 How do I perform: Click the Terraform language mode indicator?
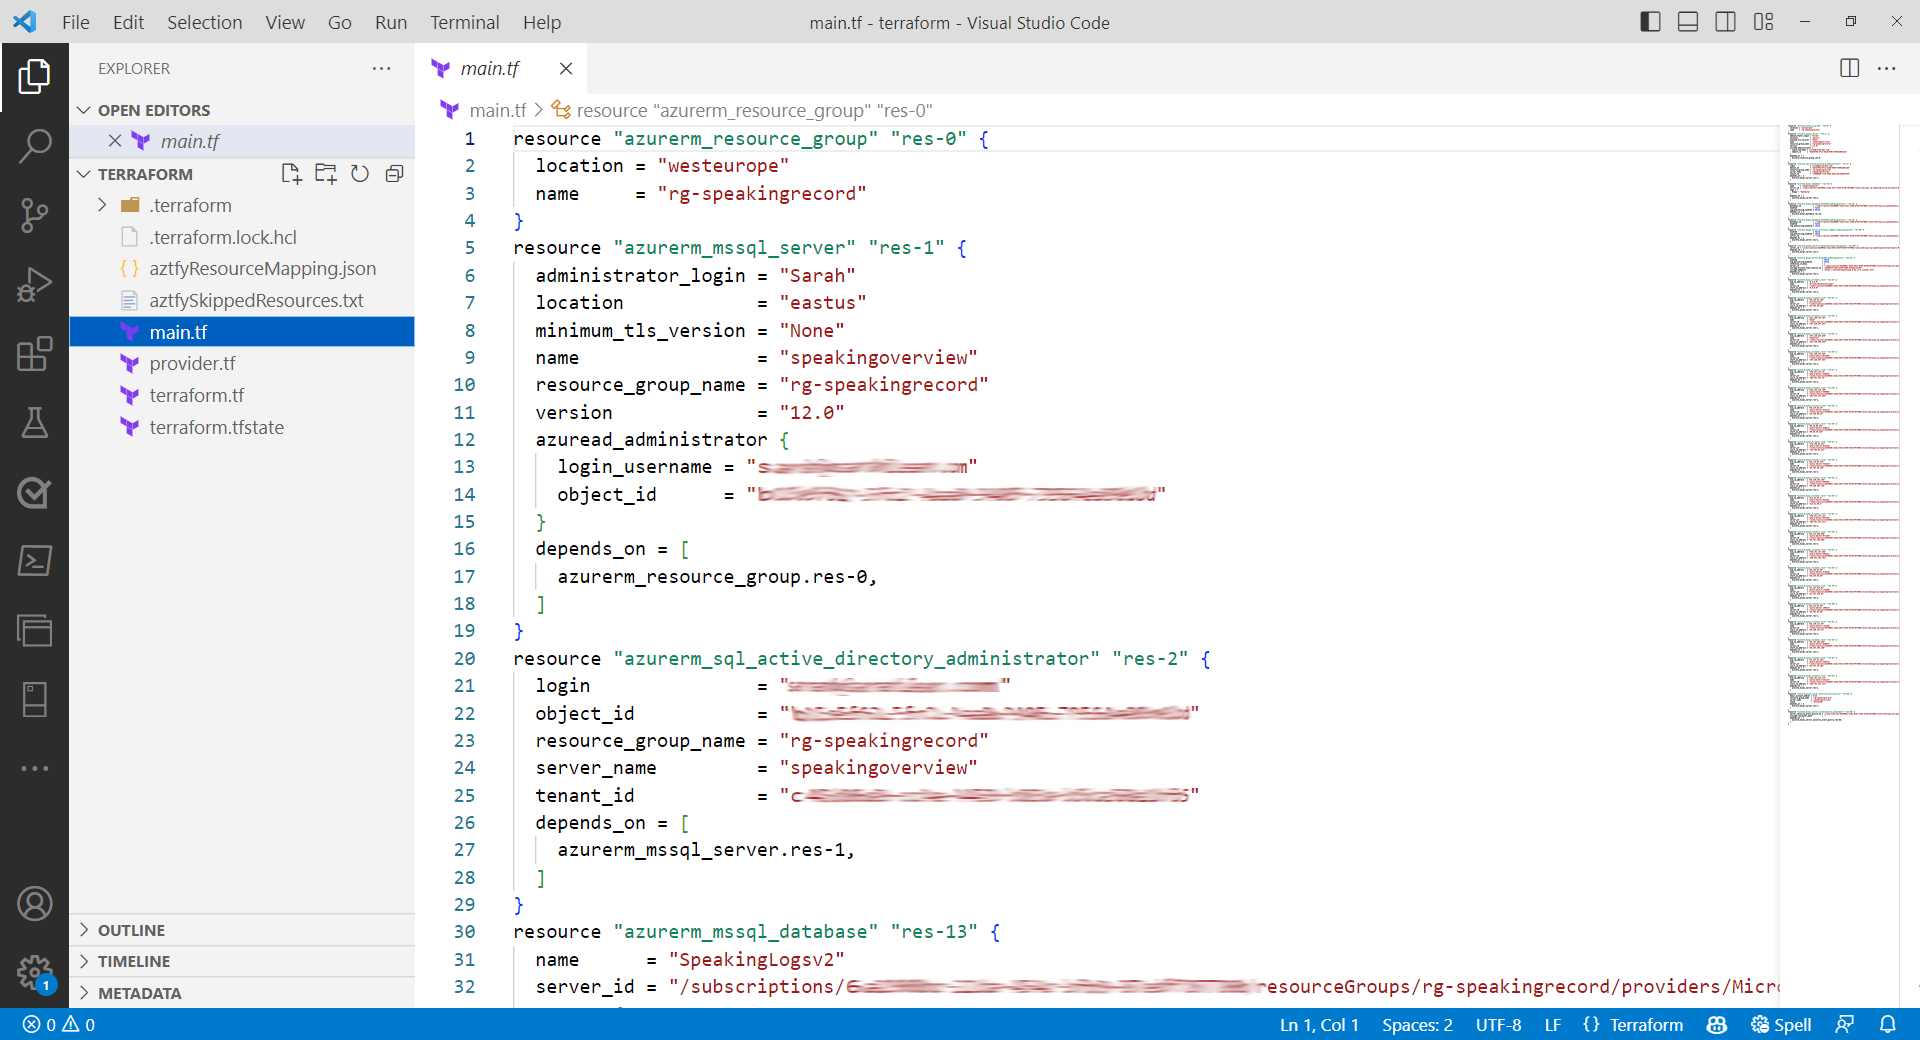click(1643, 1024)
